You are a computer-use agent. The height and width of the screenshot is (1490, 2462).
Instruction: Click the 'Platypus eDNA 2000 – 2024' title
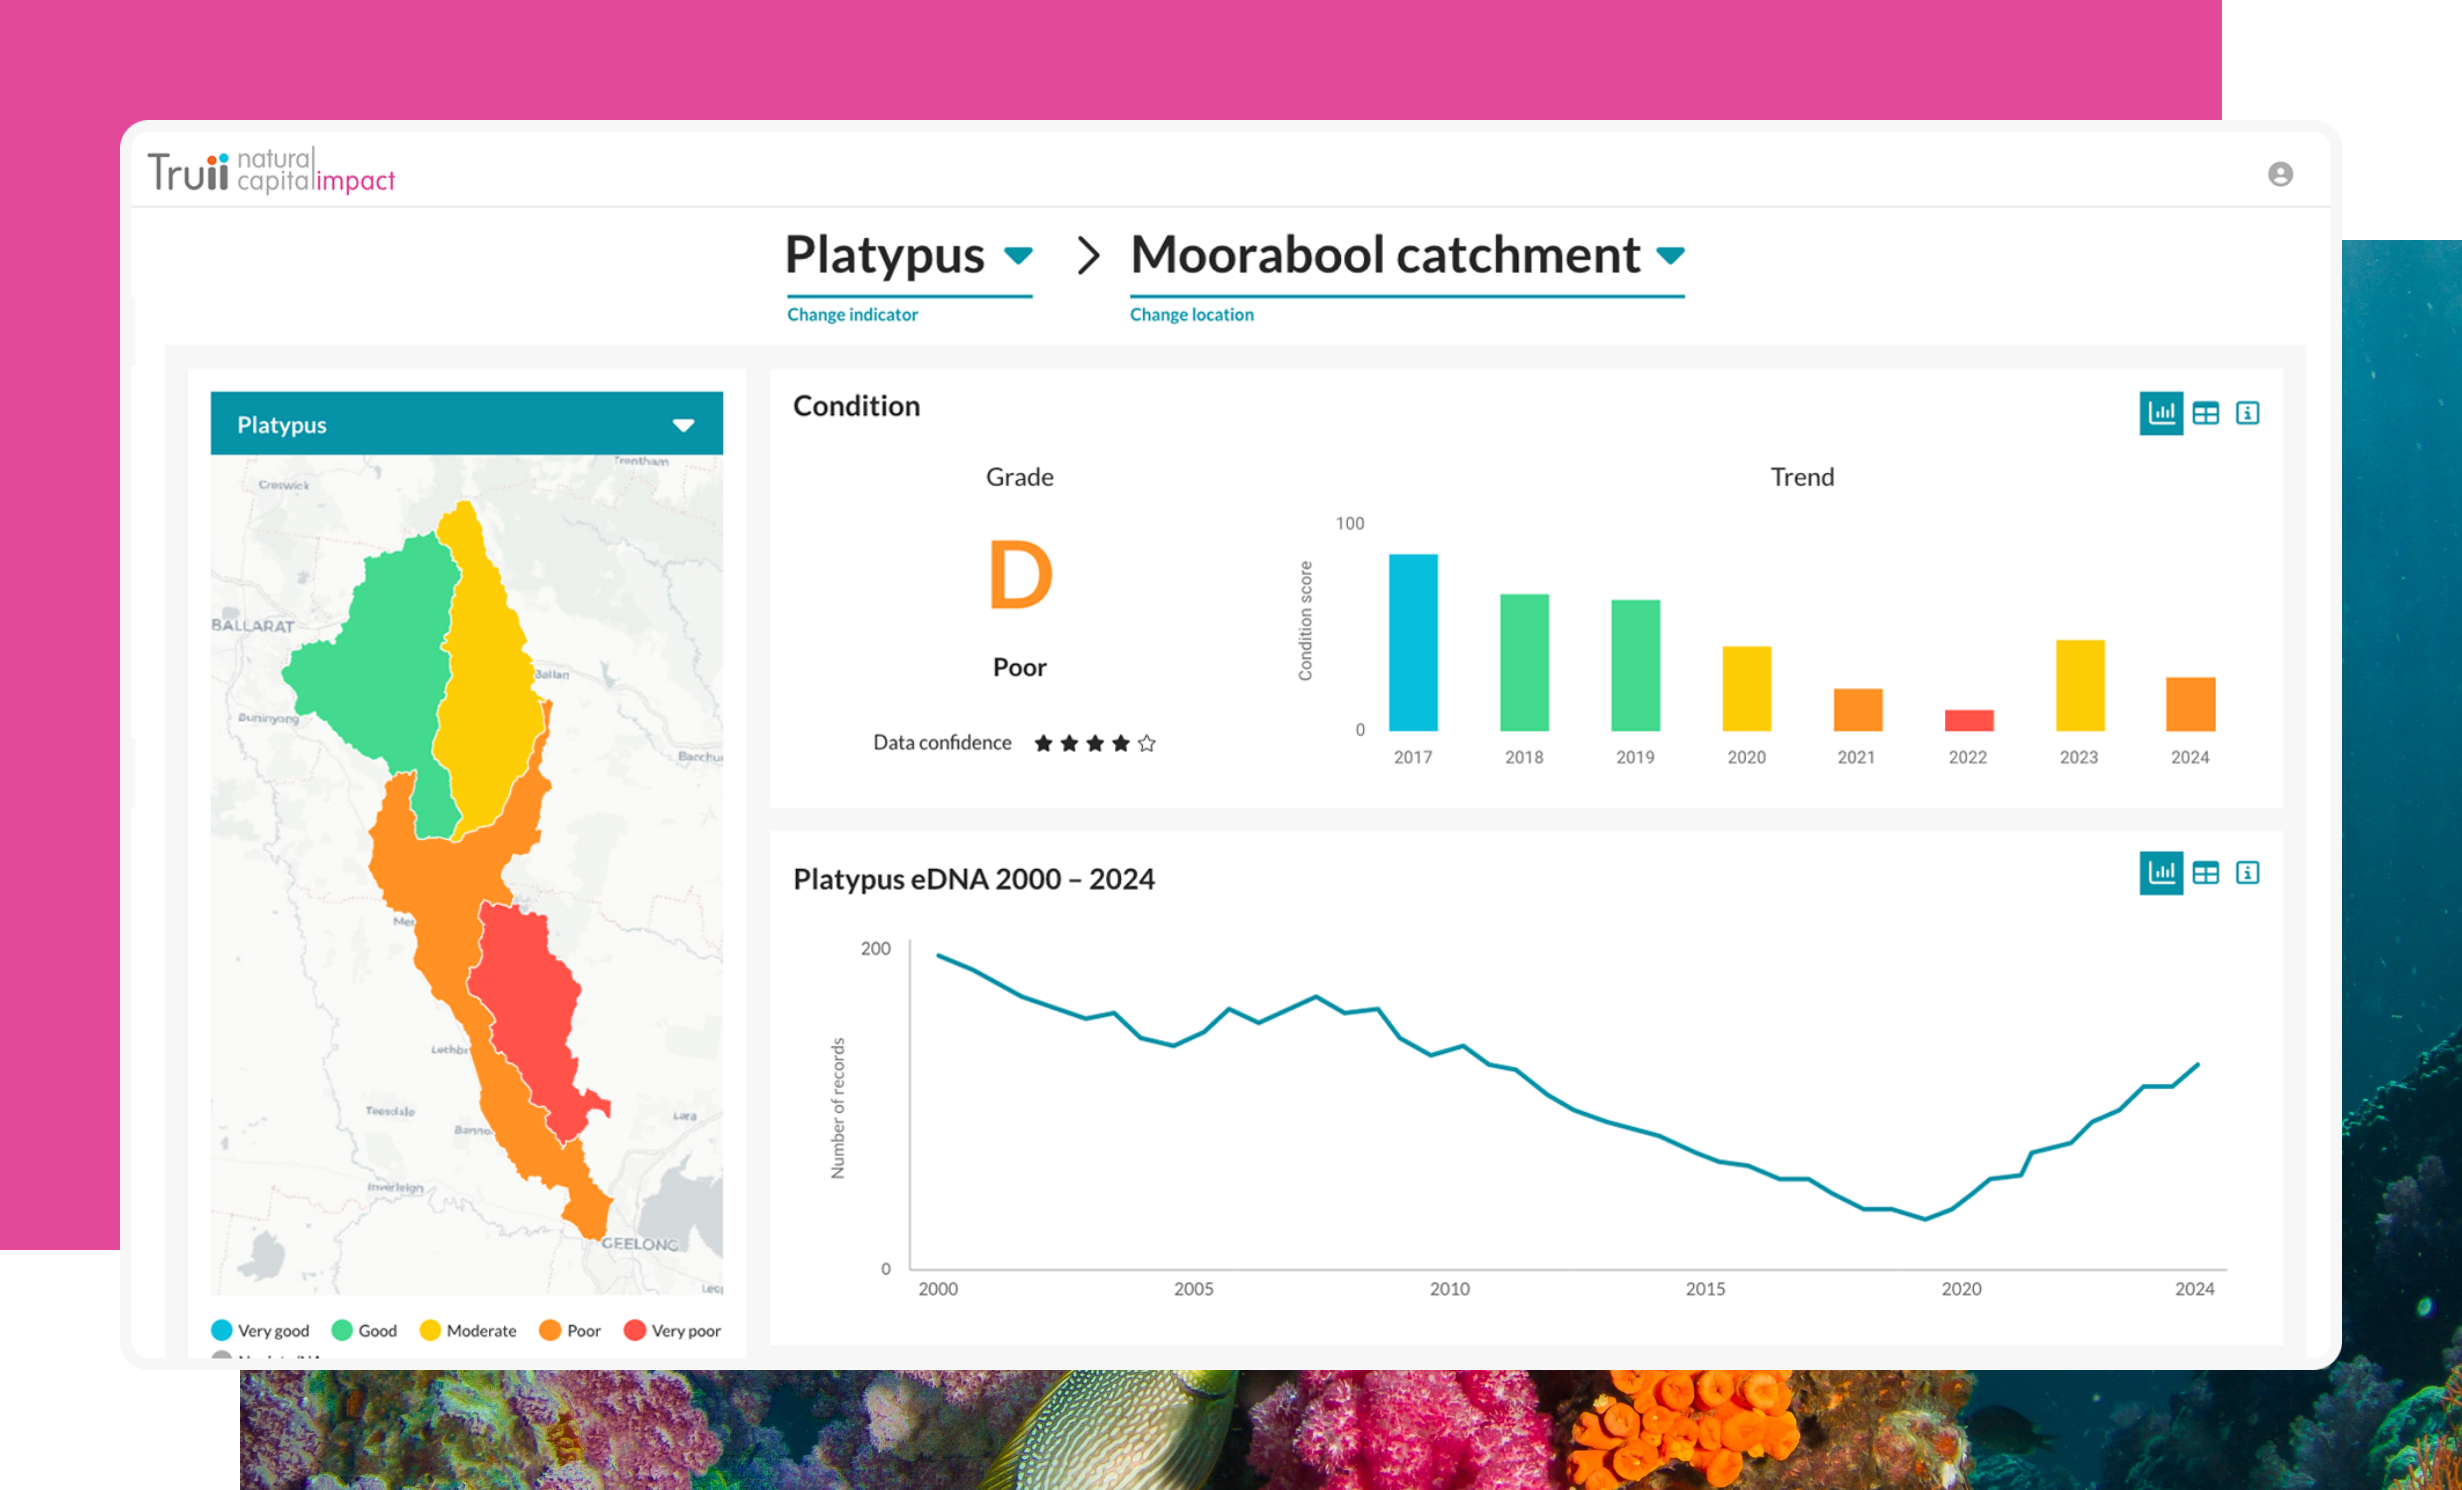pos(973,879)
